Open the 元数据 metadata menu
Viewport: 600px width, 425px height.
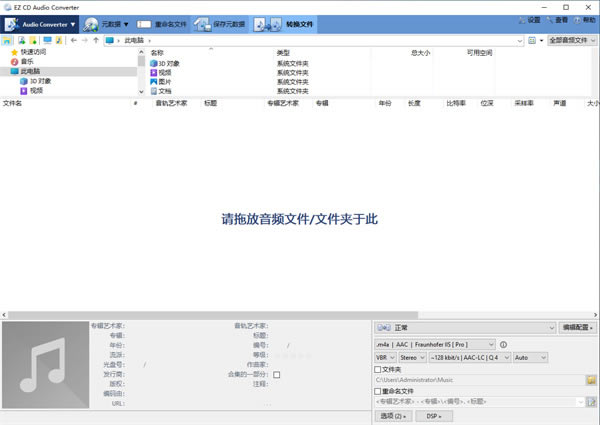pyautogui.click(x=105, y=24)
